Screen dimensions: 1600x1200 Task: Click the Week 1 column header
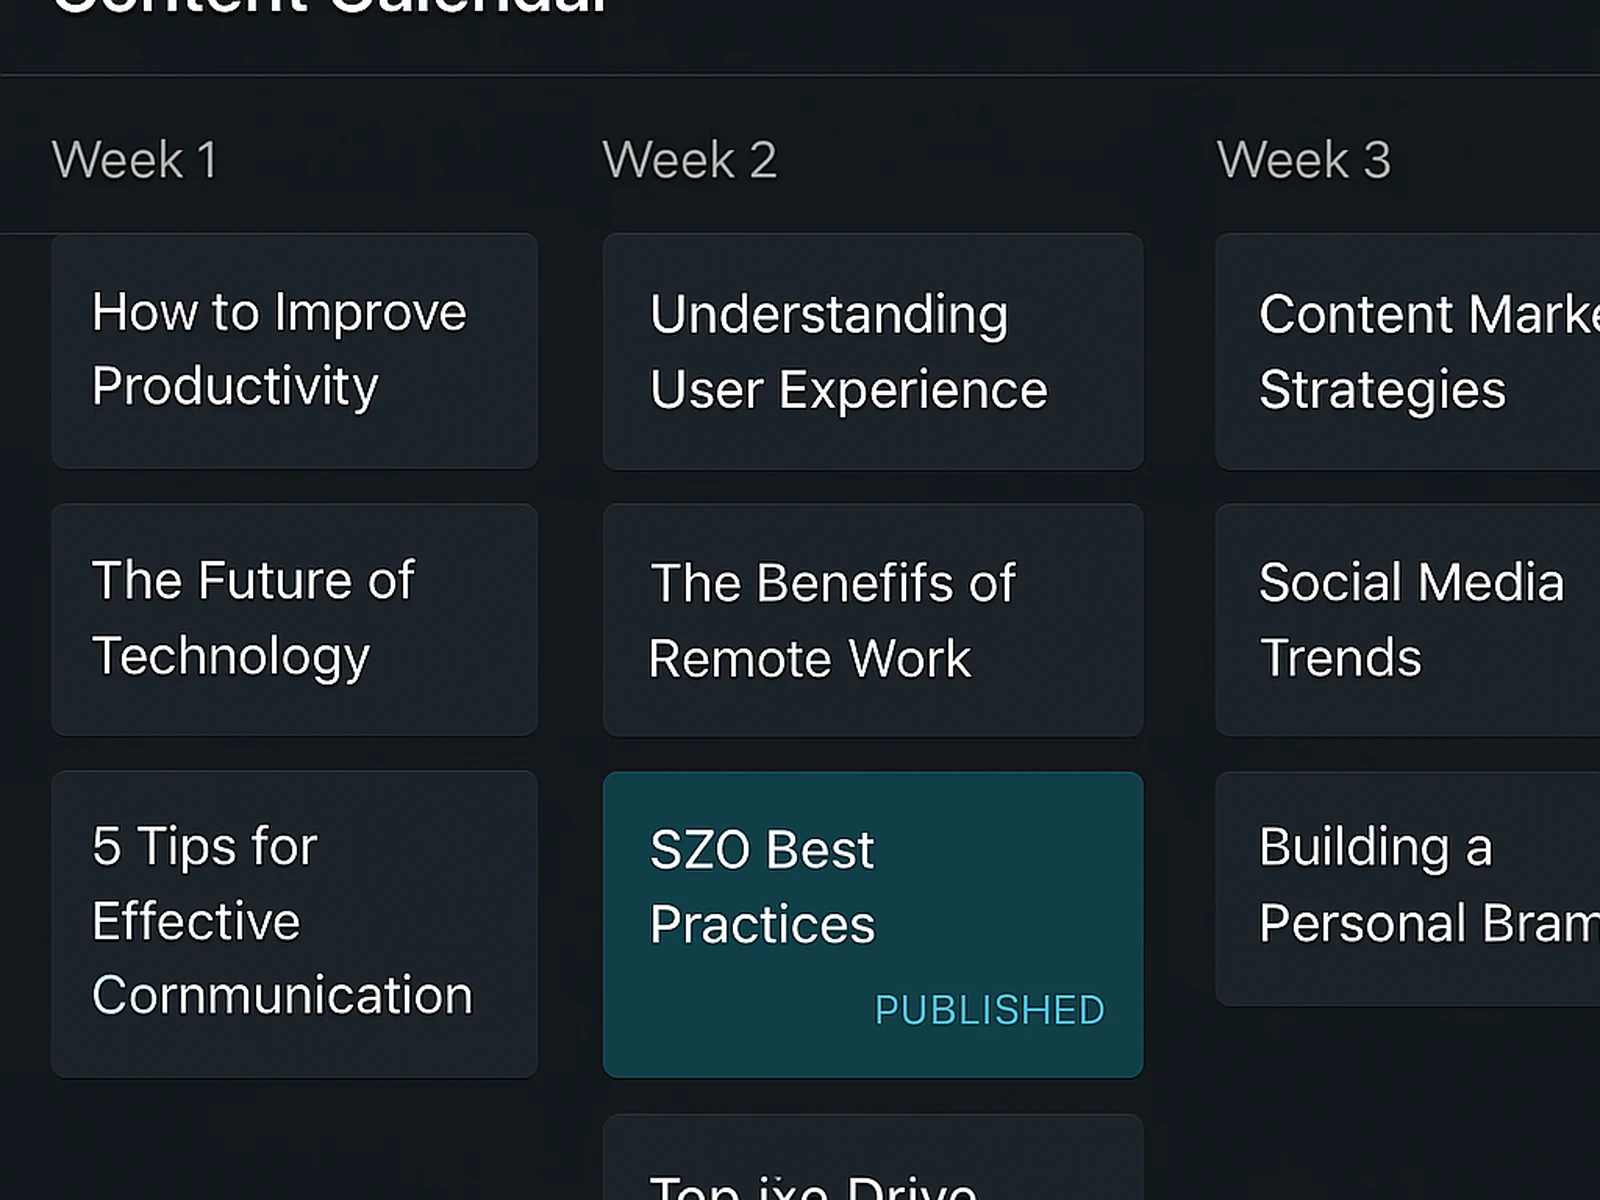click(x=134, y=160)
